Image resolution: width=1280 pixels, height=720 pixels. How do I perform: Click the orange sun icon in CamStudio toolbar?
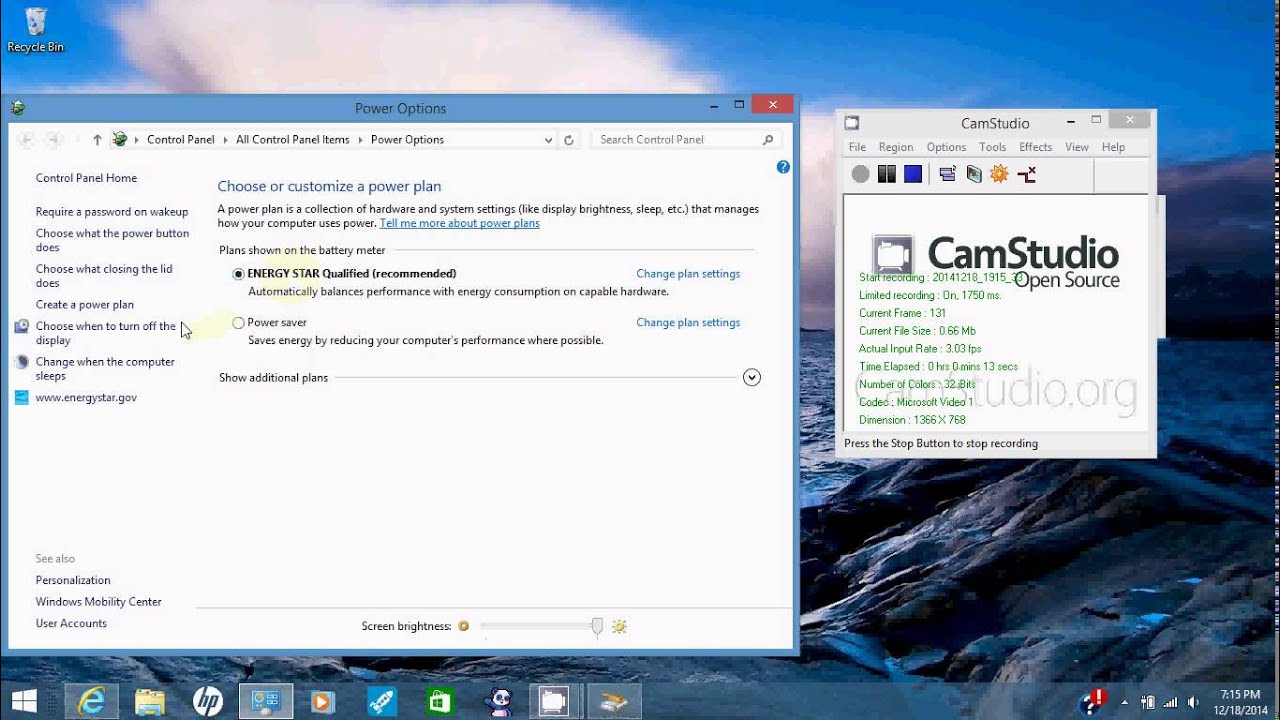pos(999,174)
